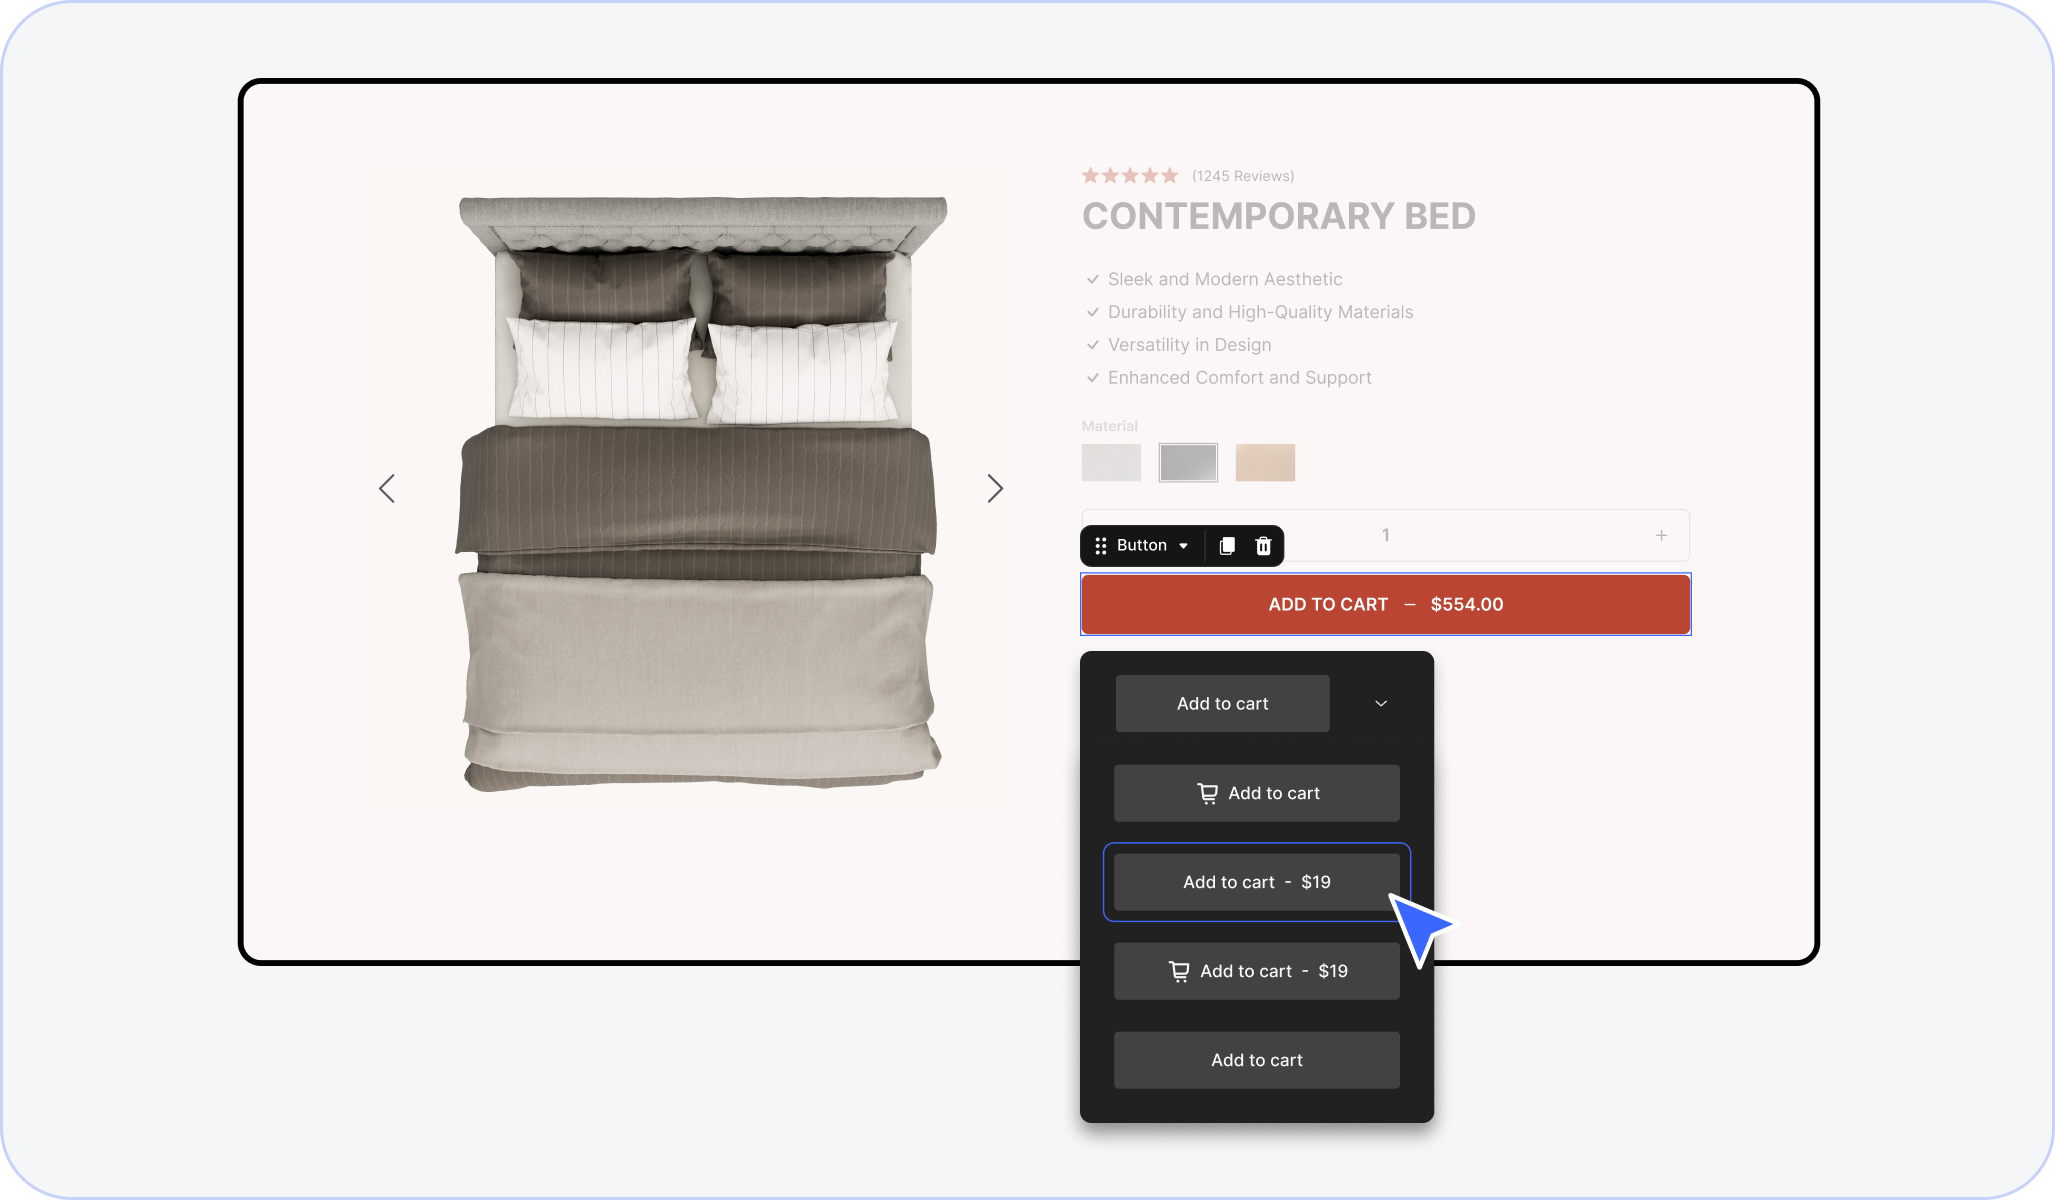Show the next product image arrow
The width and height of the screenshot is (2055, 1200).
(x=995, y=488)
